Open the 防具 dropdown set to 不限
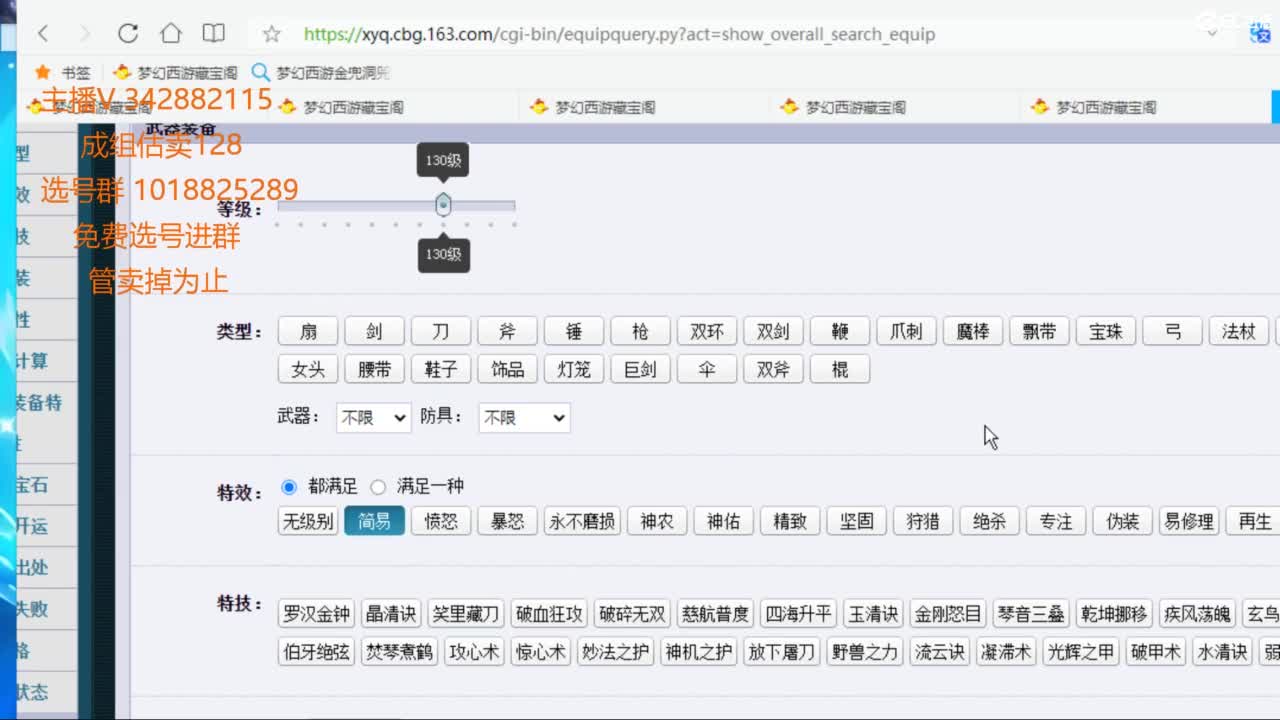Image resolution: width=1280 pixels, height=720 pixels. coord(524,418)
